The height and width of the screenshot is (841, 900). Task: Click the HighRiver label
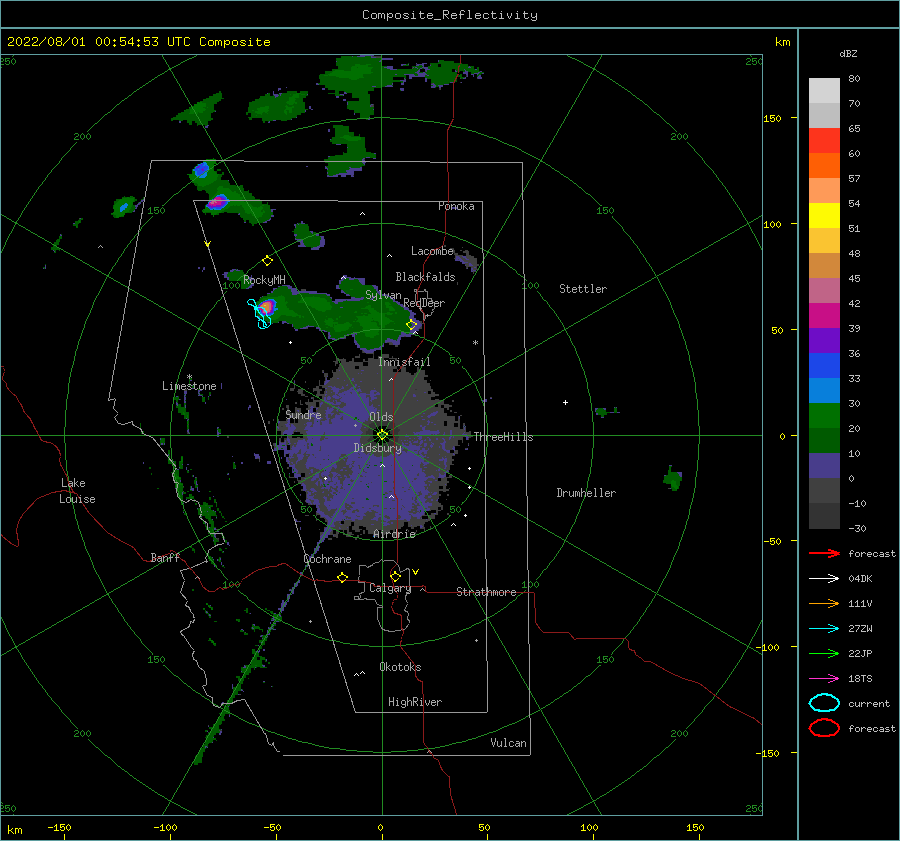coord(415,702)
